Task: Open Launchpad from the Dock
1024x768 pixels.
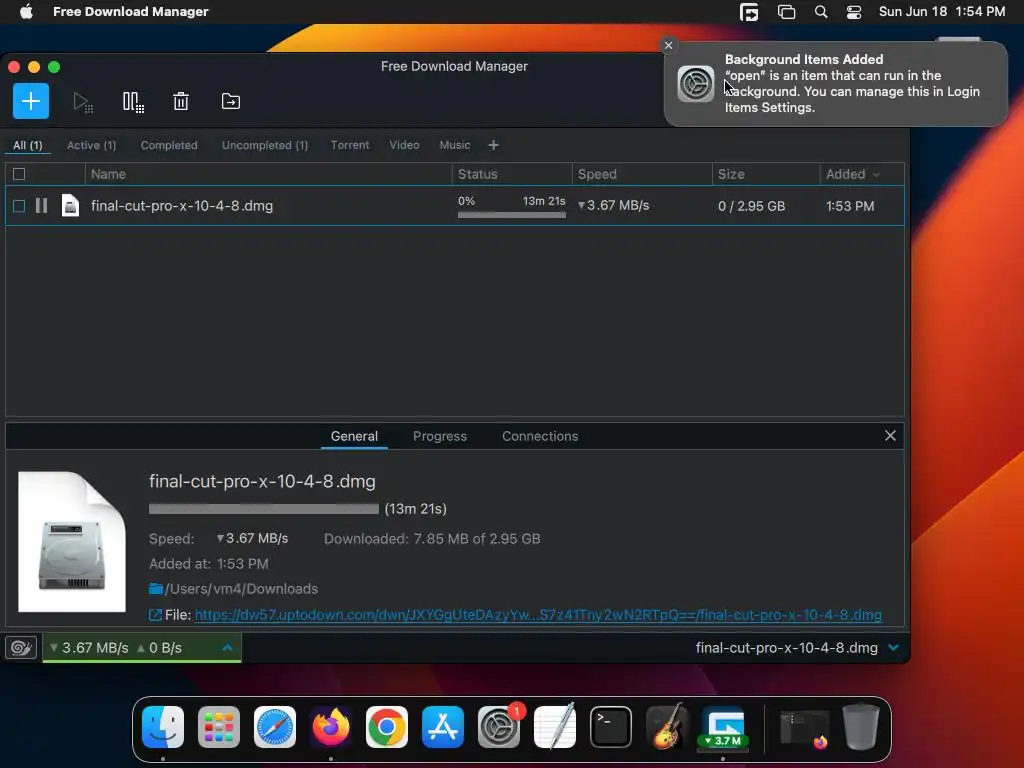Action: point(219,727)
